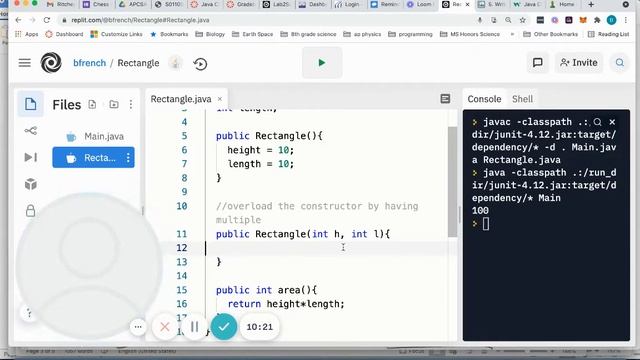The image size is (640, 360).
Task: Click the editor vertical scrollbar
Action: click(452, 182)
